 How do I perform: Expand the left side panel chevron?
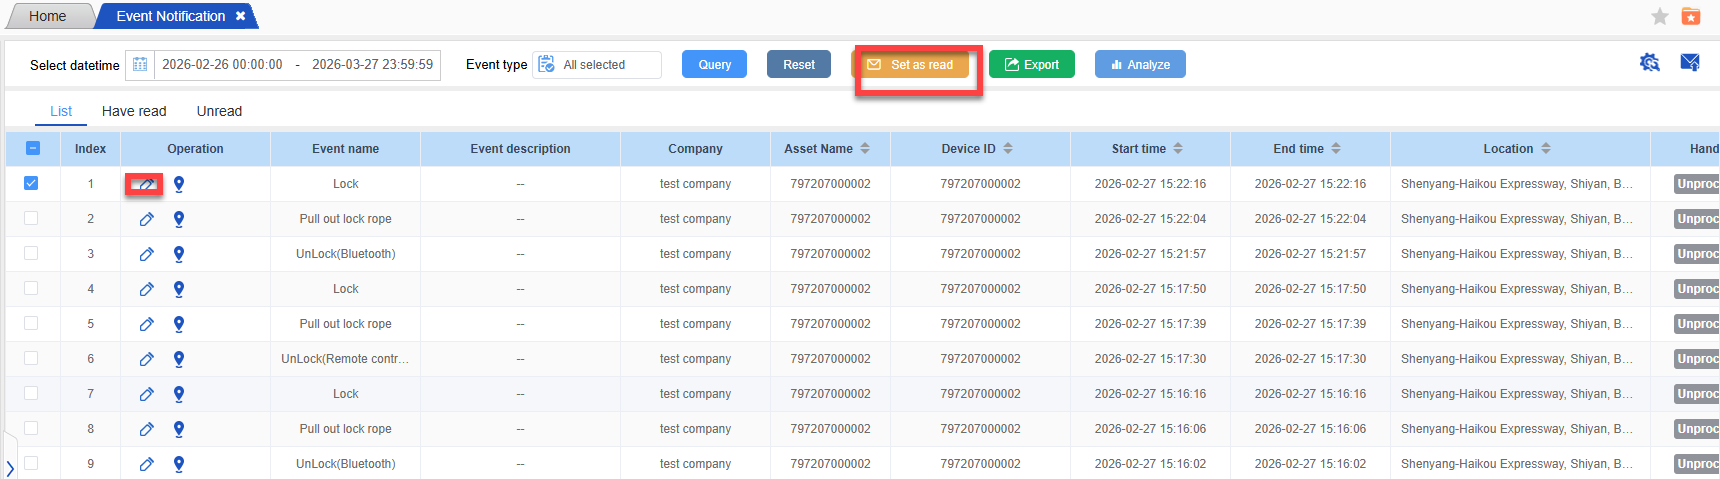[x=10, y=467]
